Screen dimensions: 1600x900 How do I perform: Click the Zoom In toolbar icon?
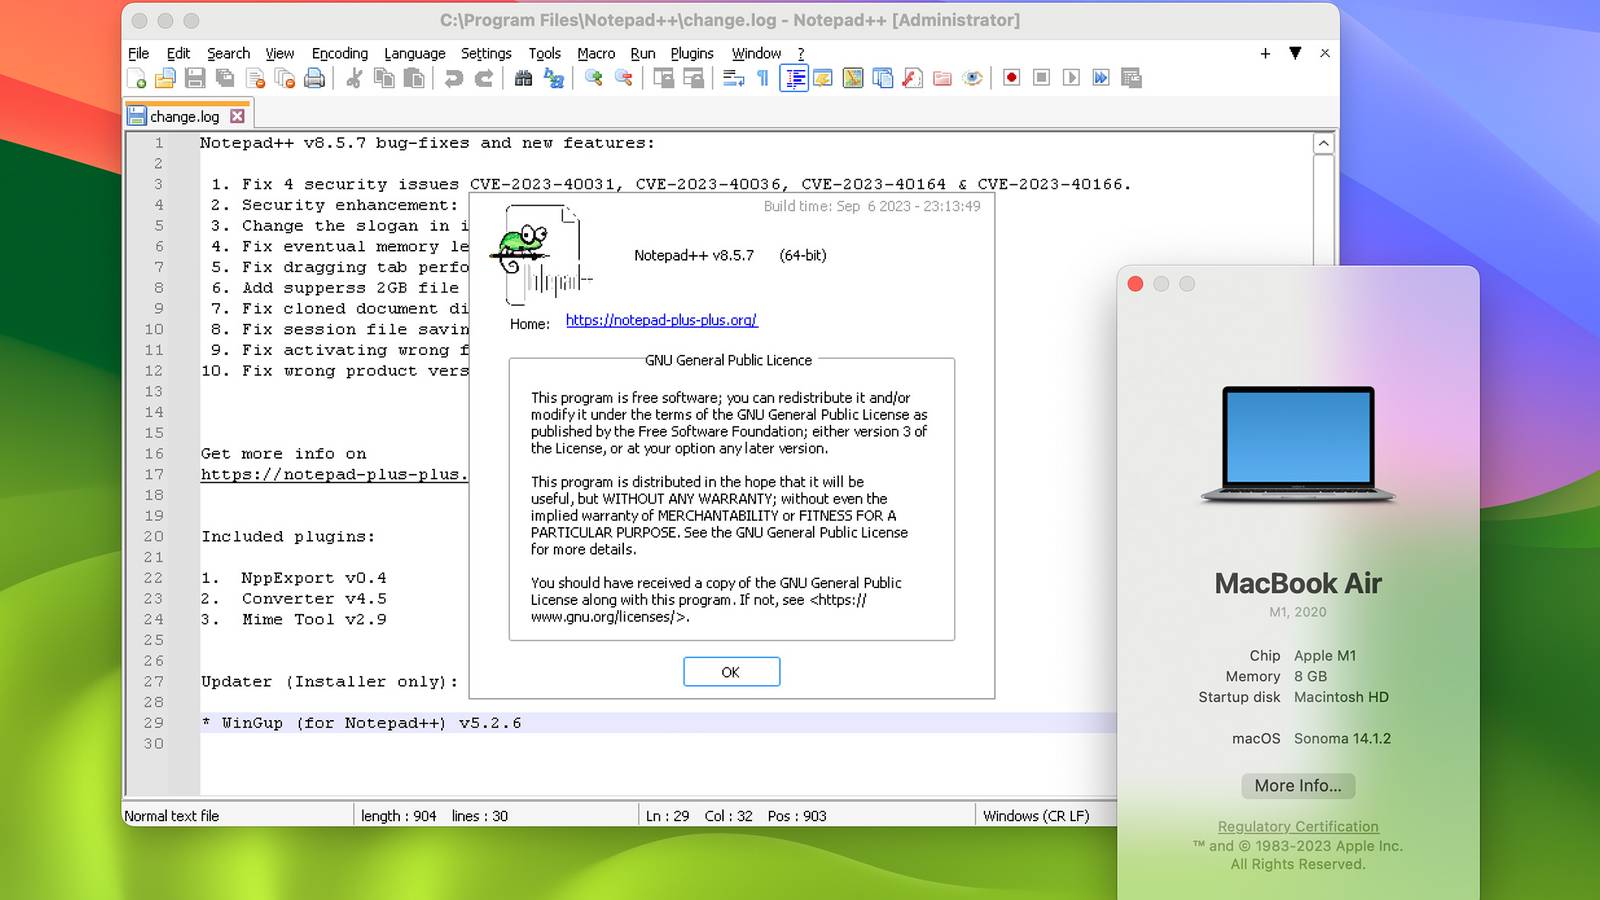(x=594, y=78)
